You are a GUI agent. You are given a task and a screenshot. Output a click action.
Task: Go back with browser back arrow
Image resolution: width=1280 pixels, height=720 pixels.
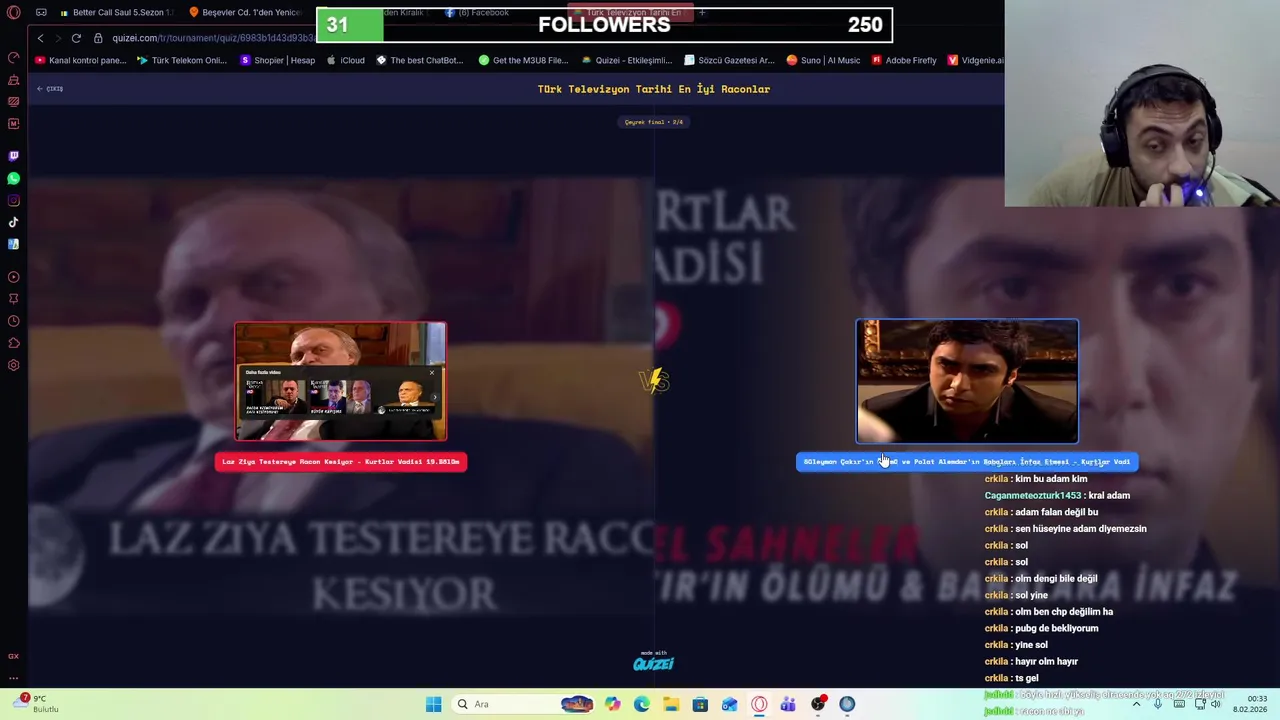tap(40, 38)
